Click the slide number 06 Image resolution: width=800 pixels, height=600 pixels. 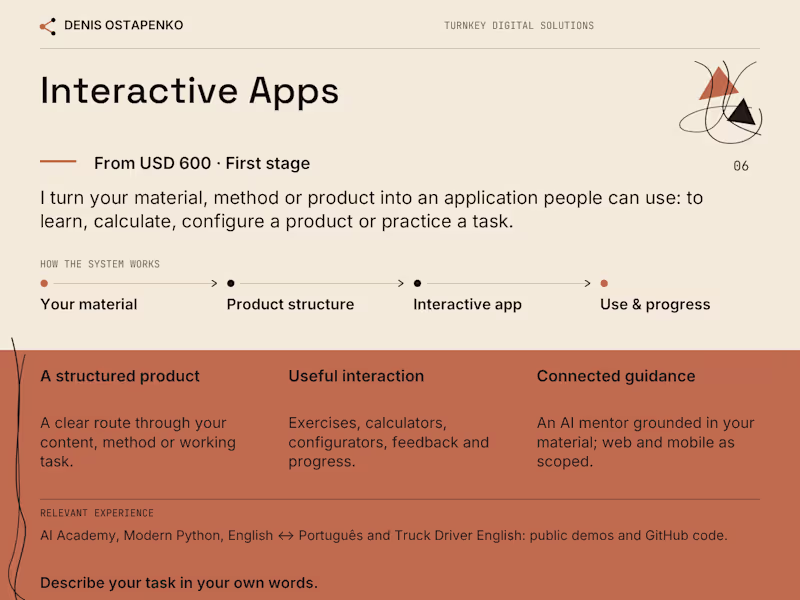741,166
